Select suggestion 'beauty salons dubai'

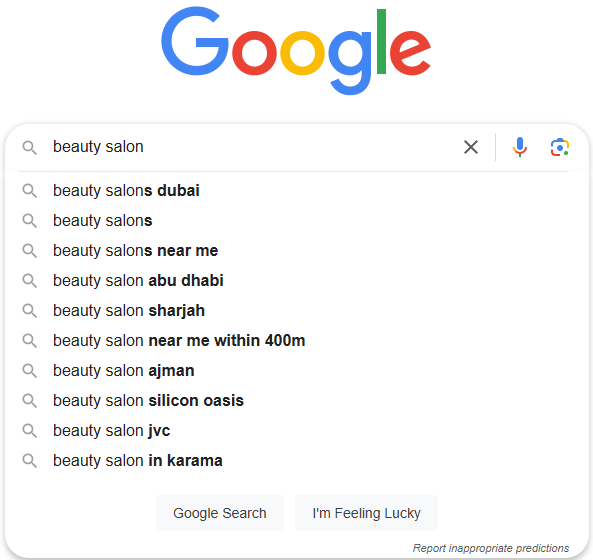tap(296, 191)
